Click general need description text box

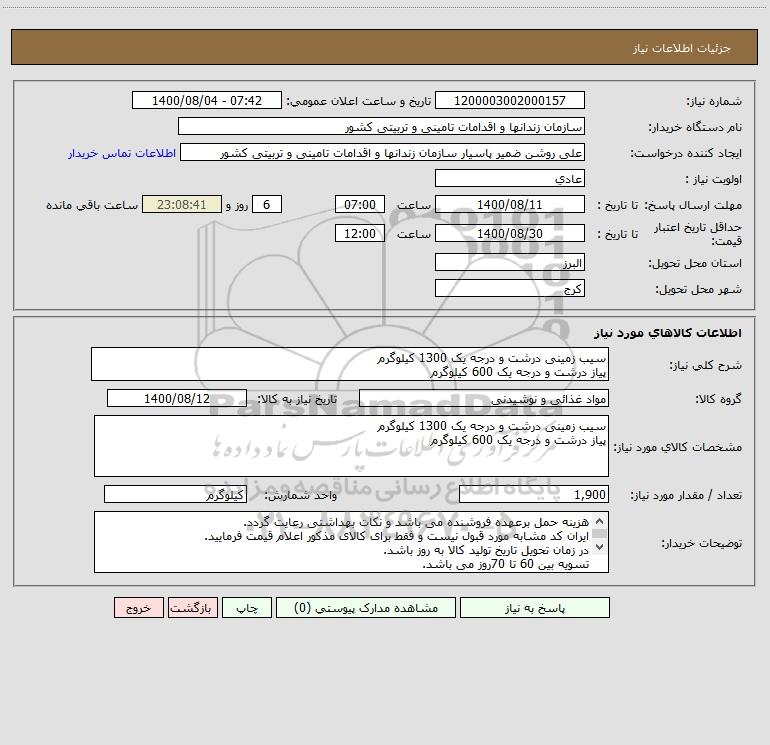[x=350, y=364]
